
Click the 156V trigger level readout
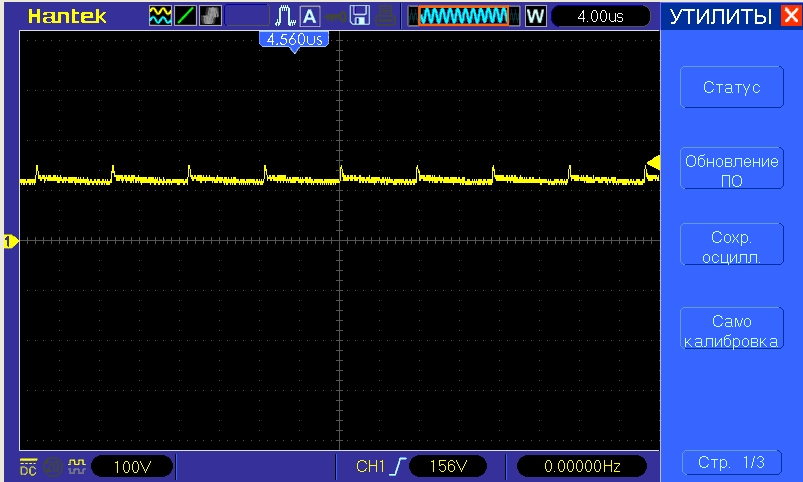pos(448,466)
